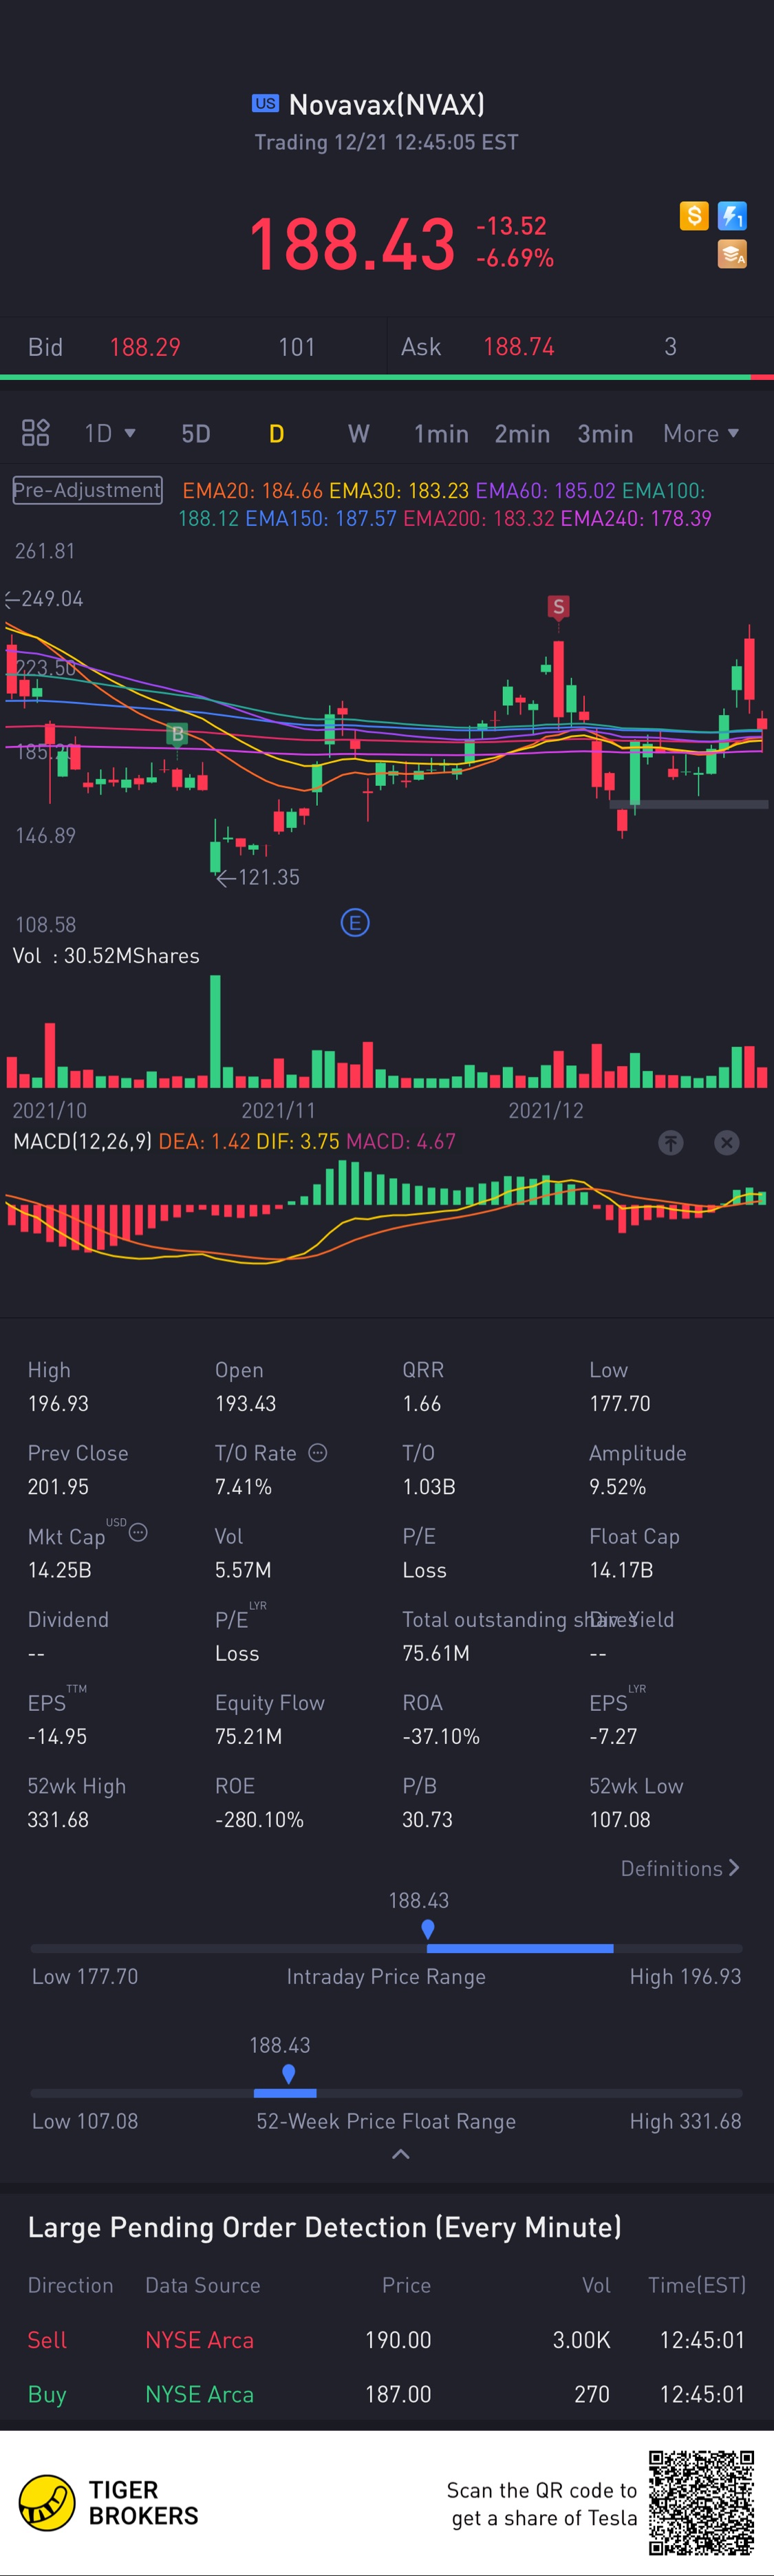Select the D daily chart tab

click(x=277, y=433)
